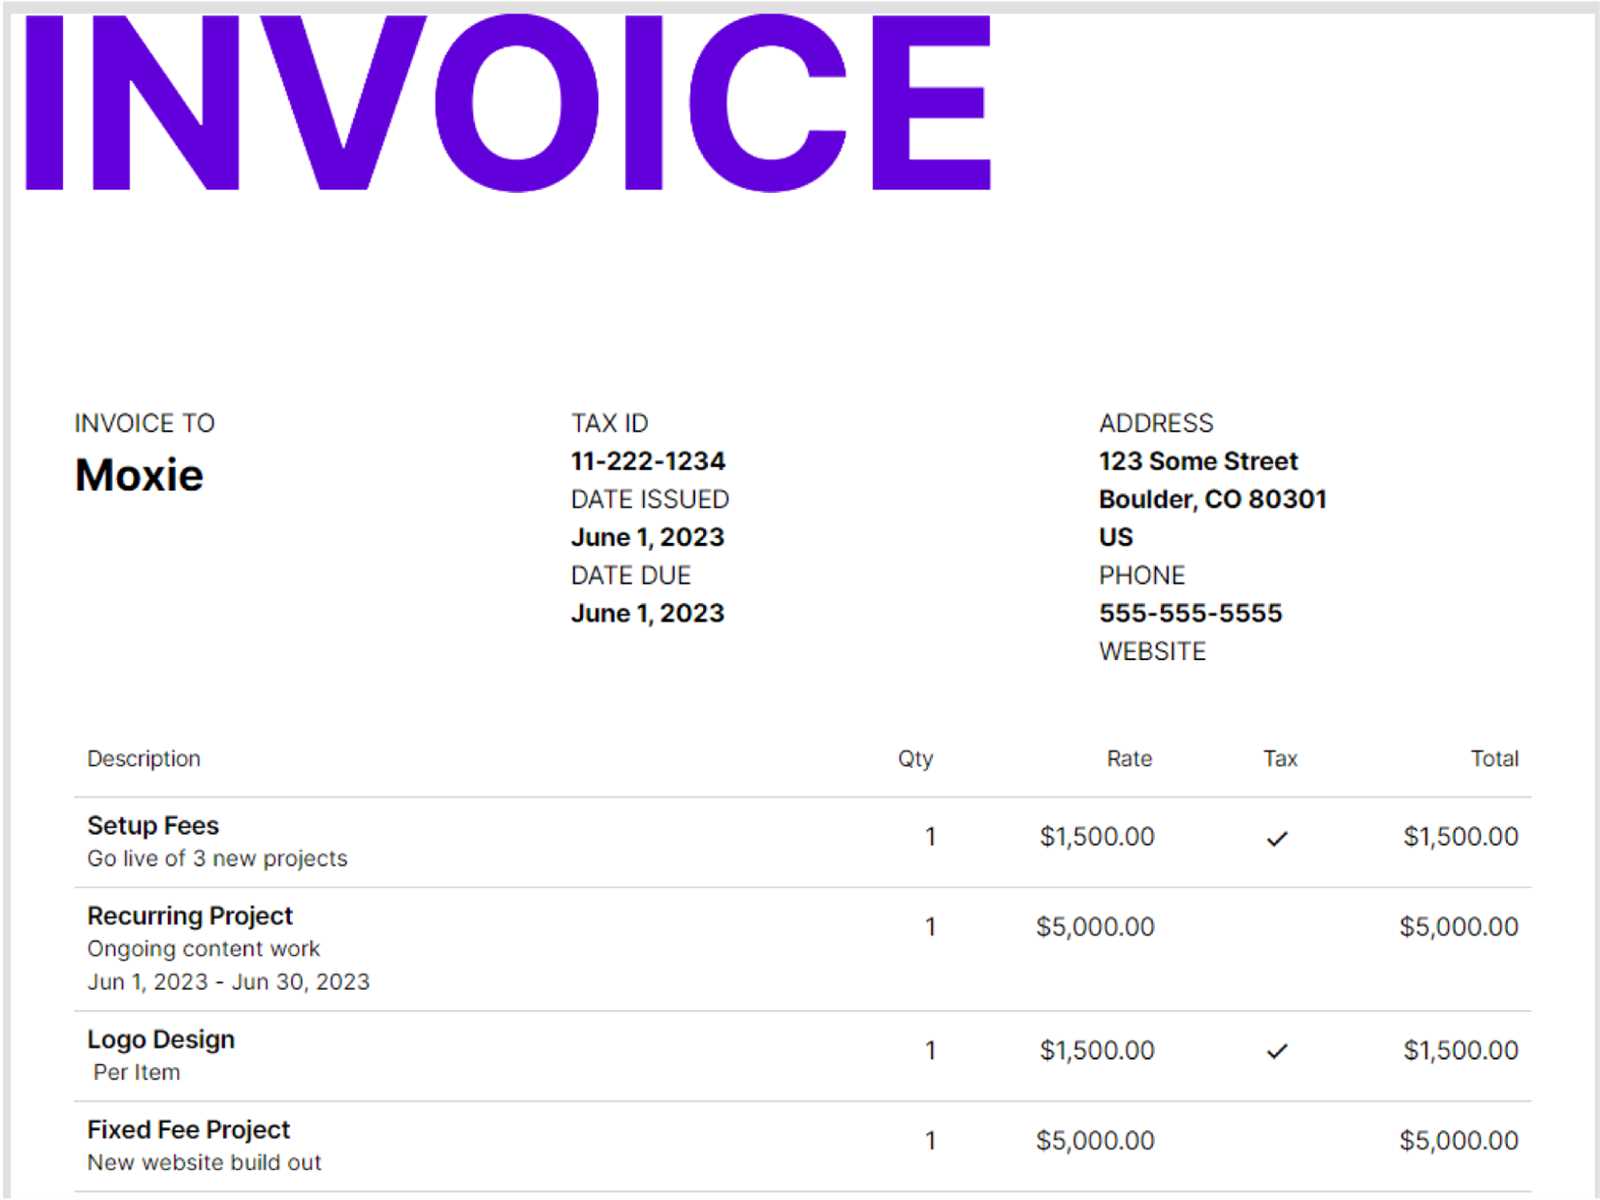Click the PHONE label

click(1142, 575)
